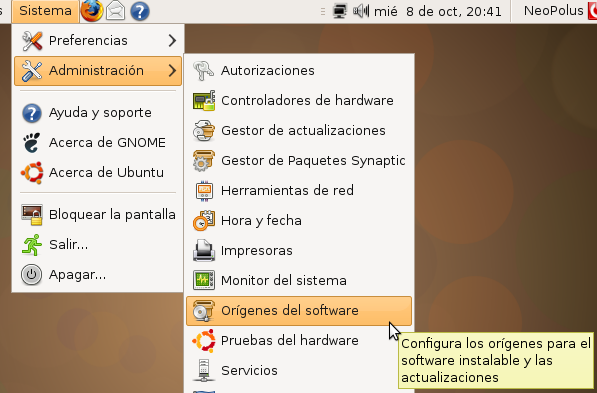Click the NeoPolus user name in panel
The height and width of the screenshot is (393, 597).
click(x=554, y=11)
